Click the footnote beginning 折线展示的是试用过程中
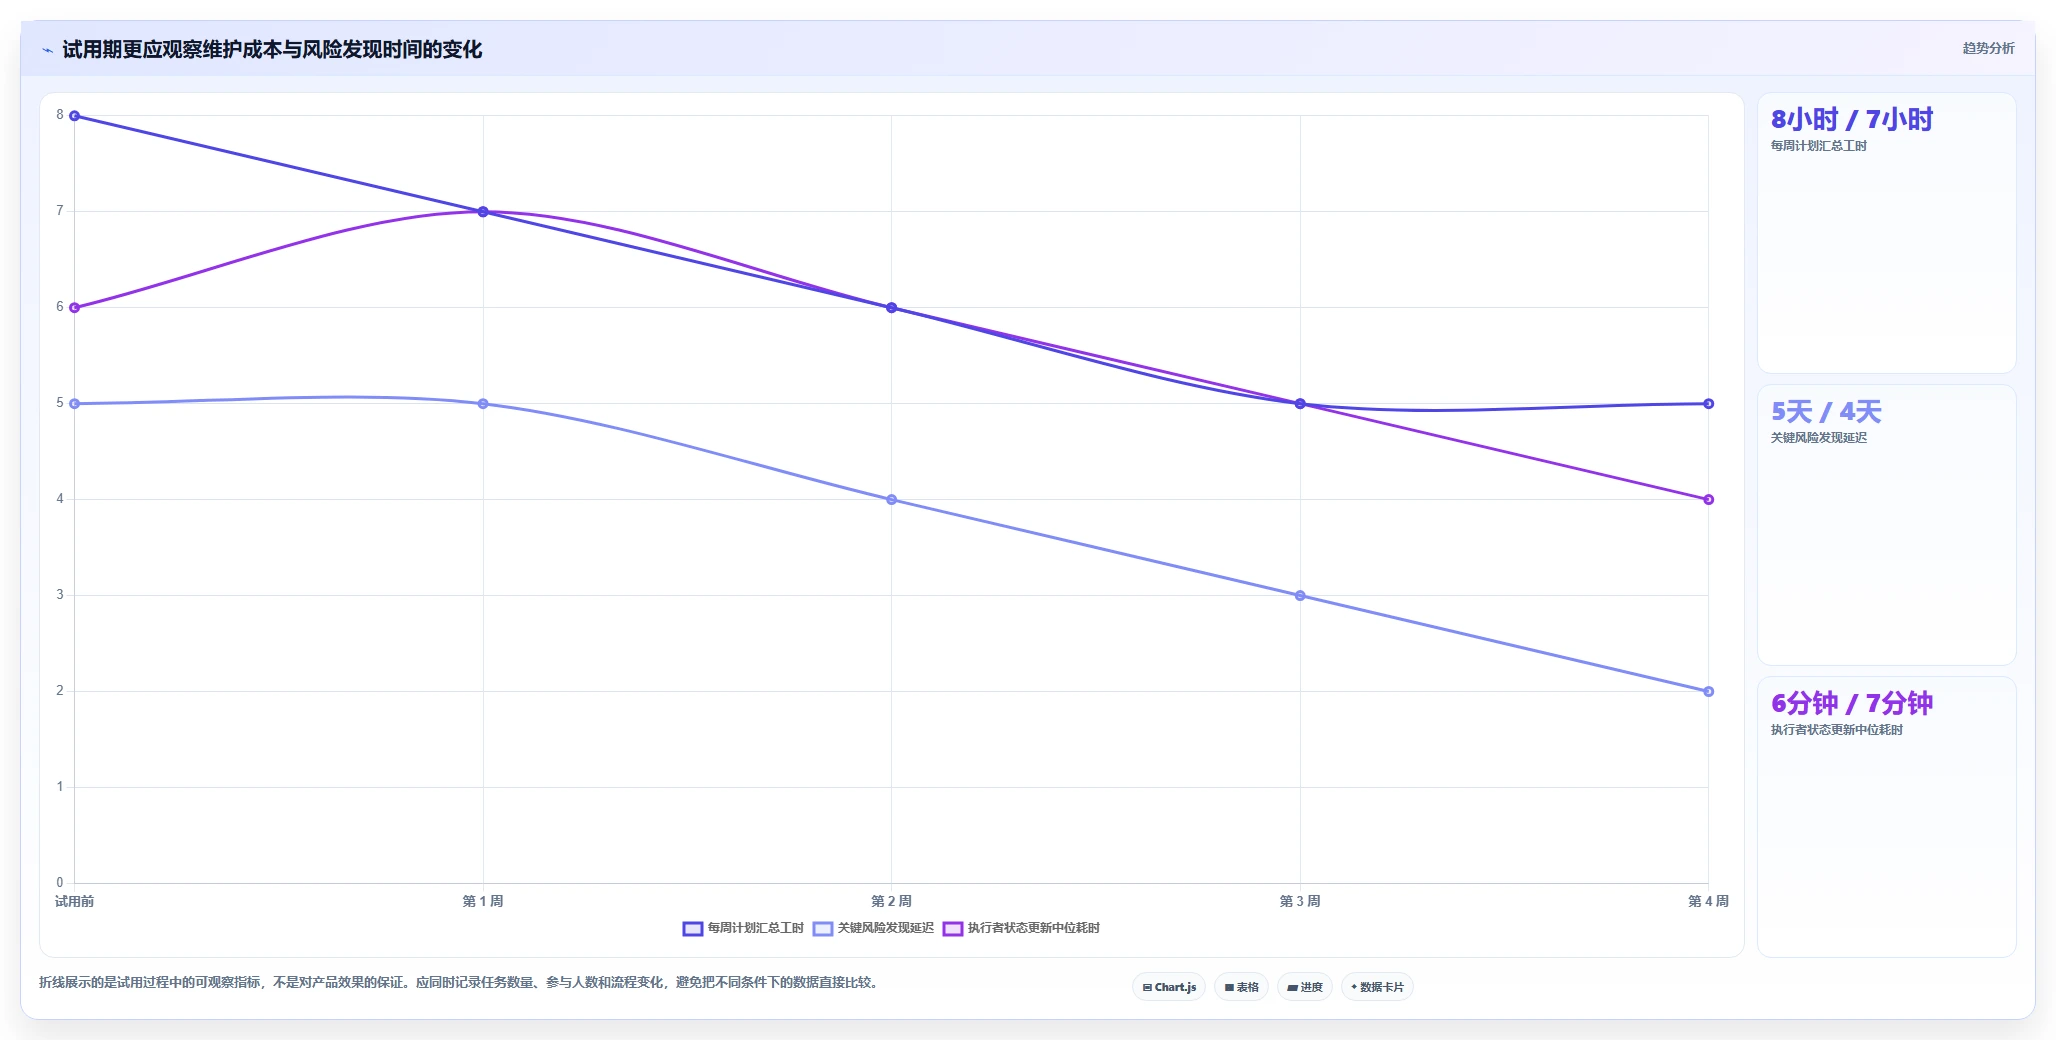Image resolution: width=2056 pixels, height=1040 pixels. coord(460,983)
